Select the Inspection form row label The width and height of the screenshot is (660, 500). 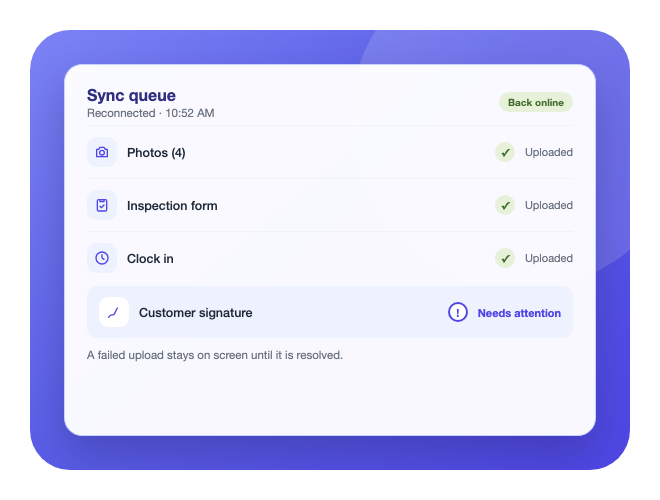tap(172, 206)
